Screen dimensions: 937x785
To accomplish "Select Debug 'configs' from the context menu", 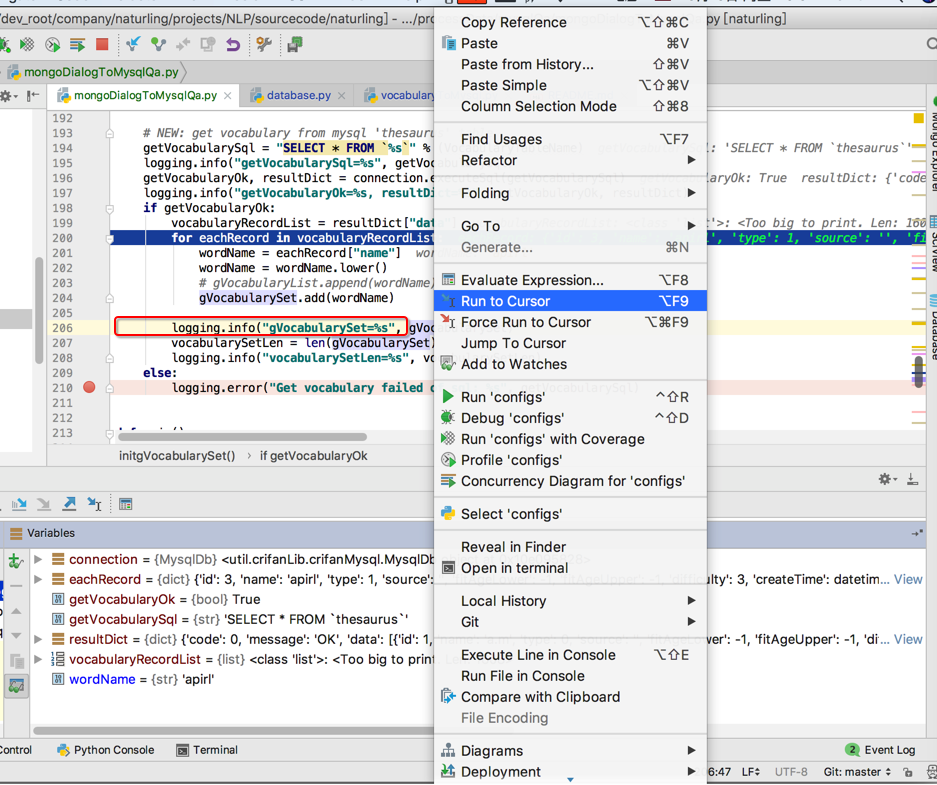I will 520,418.
